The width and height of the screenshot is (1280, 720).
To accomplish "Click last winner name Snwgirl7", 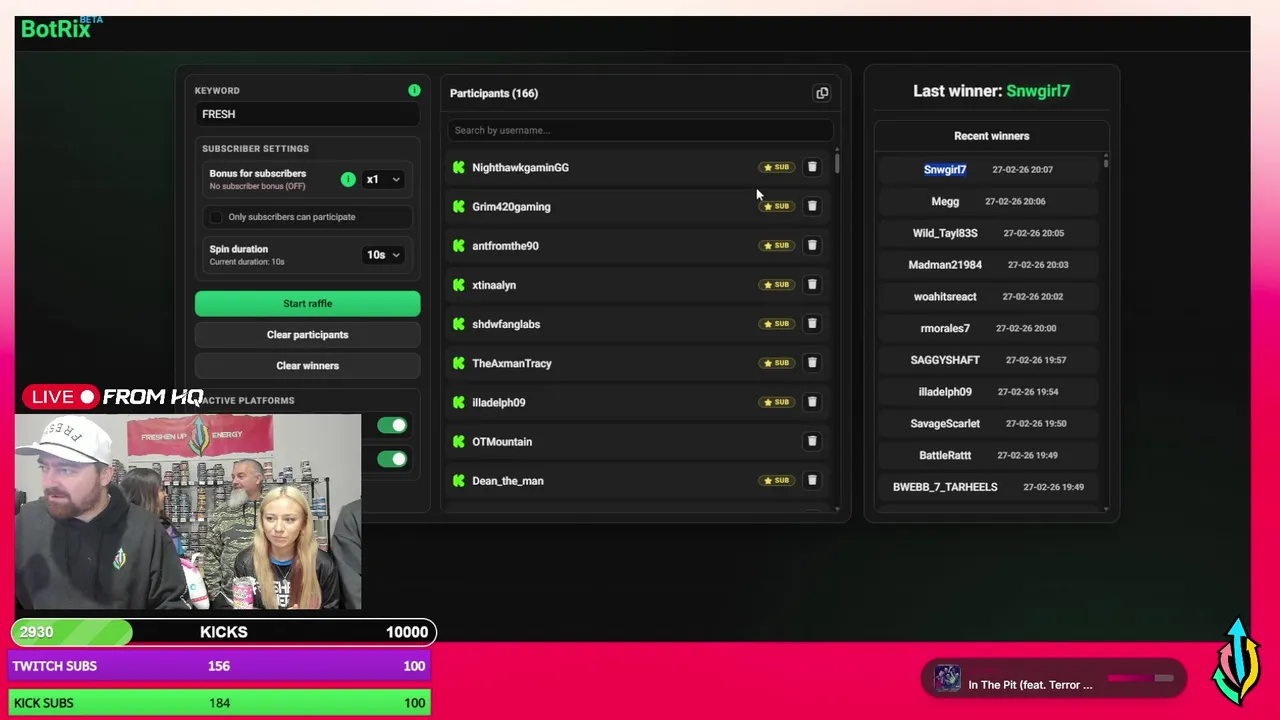I will click(1038, 91).
